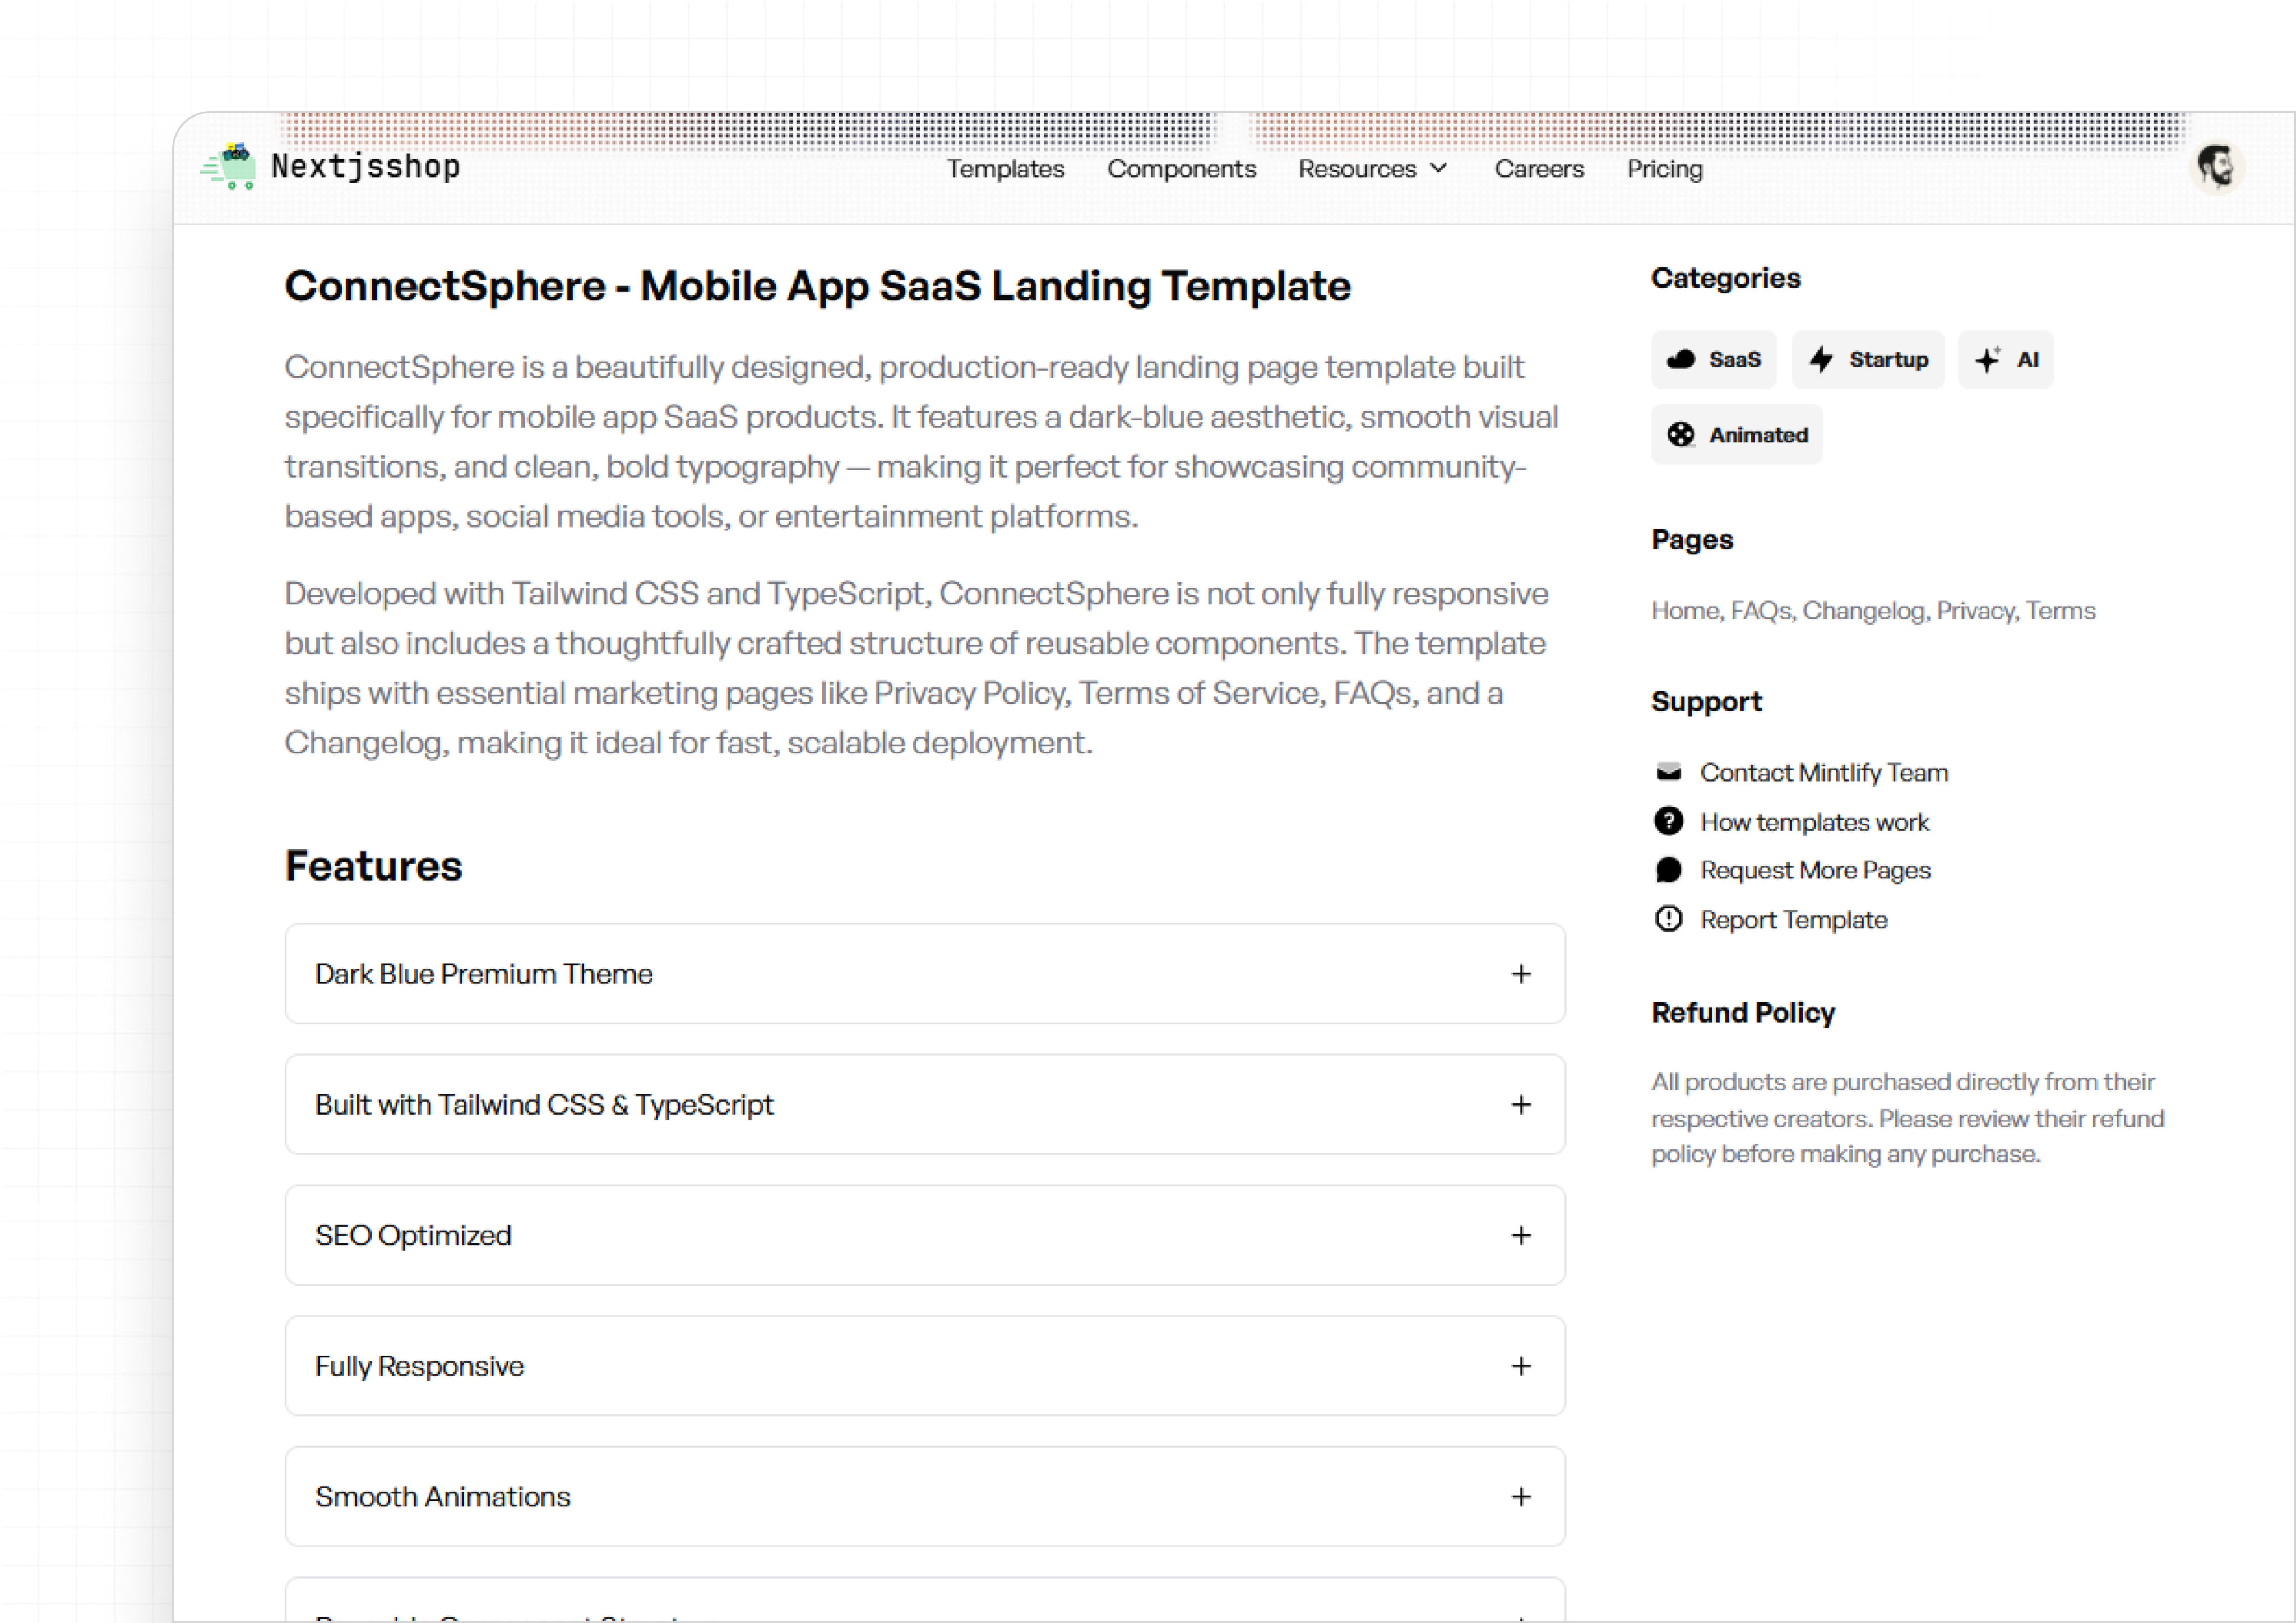Expand the SEO Optimized feature item
This screenshot has width=2296, height=1623.
click(x=1520, y=1235)
